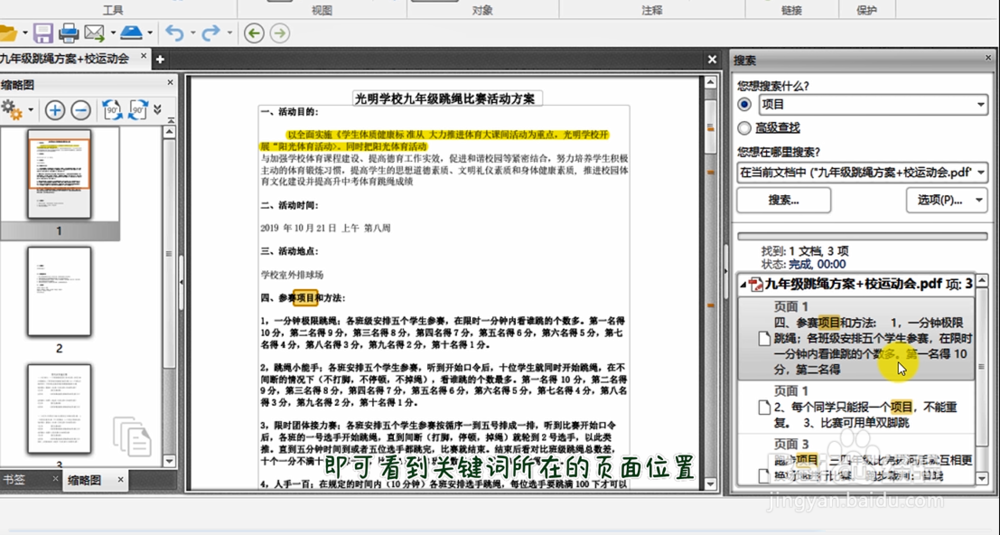Redo the last action
The width and height of the screenshot is (1000, 535).
point(210,33)
